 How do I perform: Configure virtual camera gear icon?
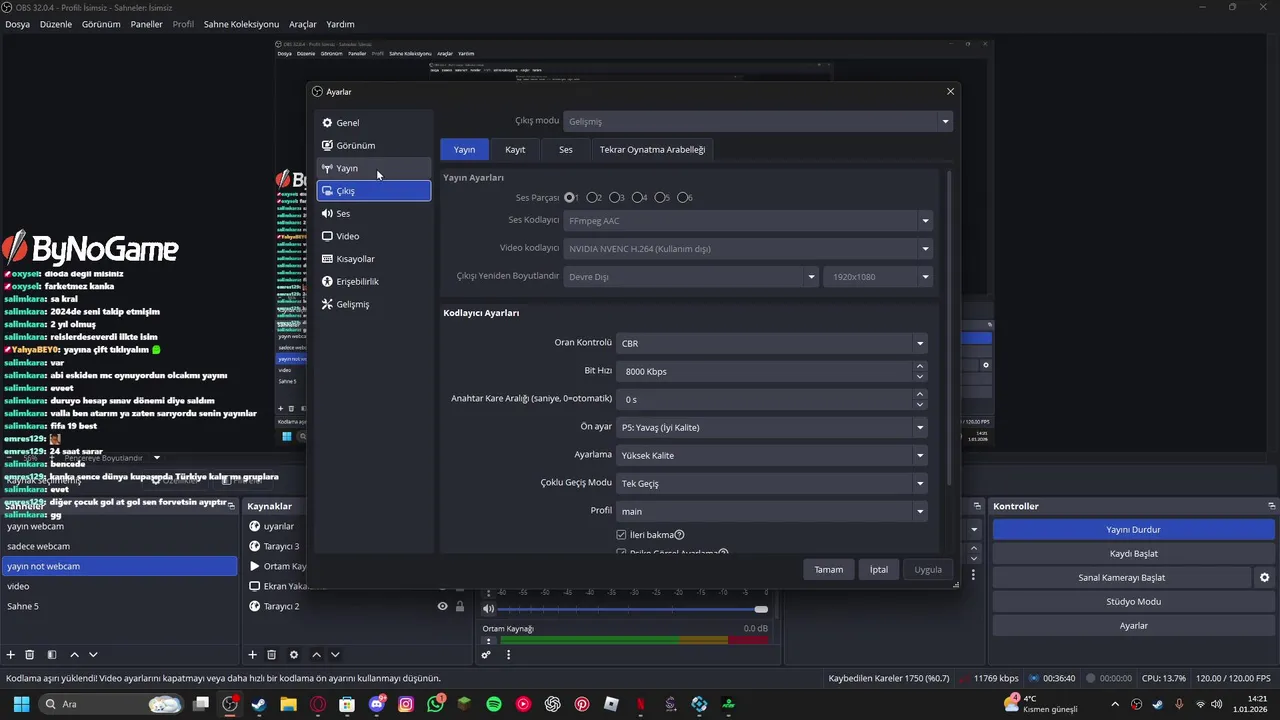click(x=1264, y=577)
